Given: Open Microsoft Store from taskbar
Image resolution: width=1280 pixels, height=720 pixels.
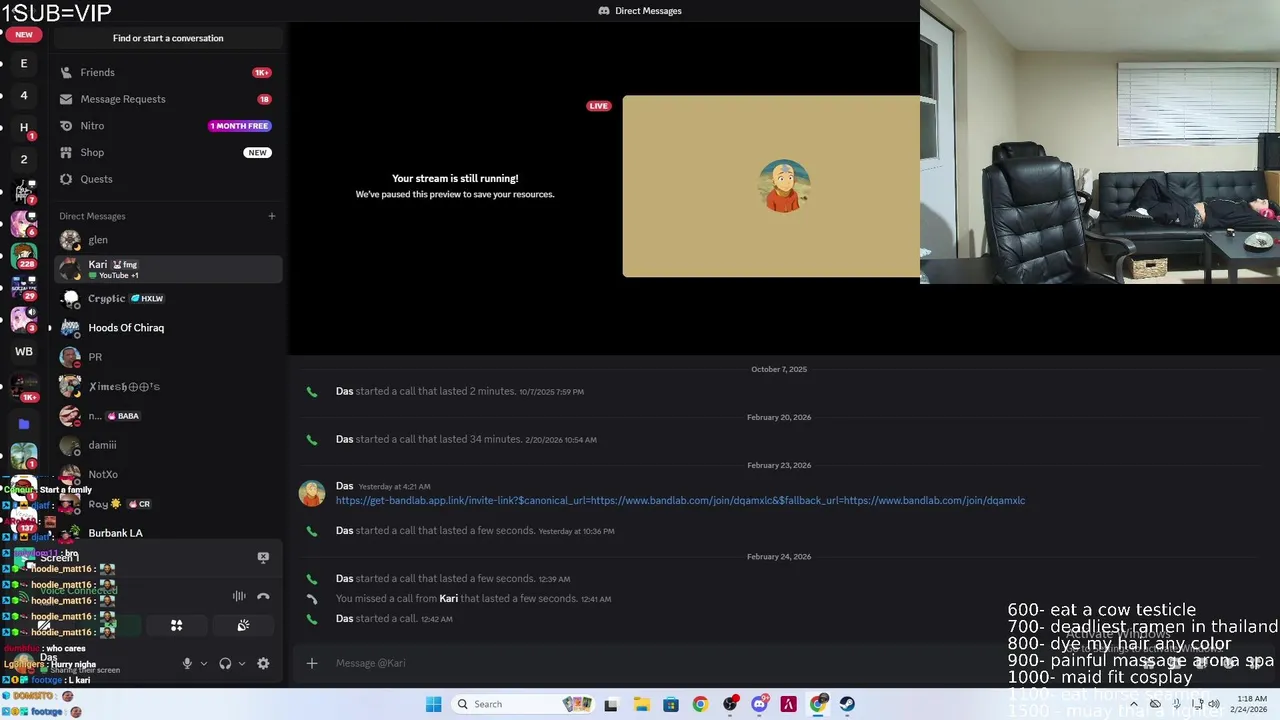Looking at the screenshot, I should (x=670, y=704).
